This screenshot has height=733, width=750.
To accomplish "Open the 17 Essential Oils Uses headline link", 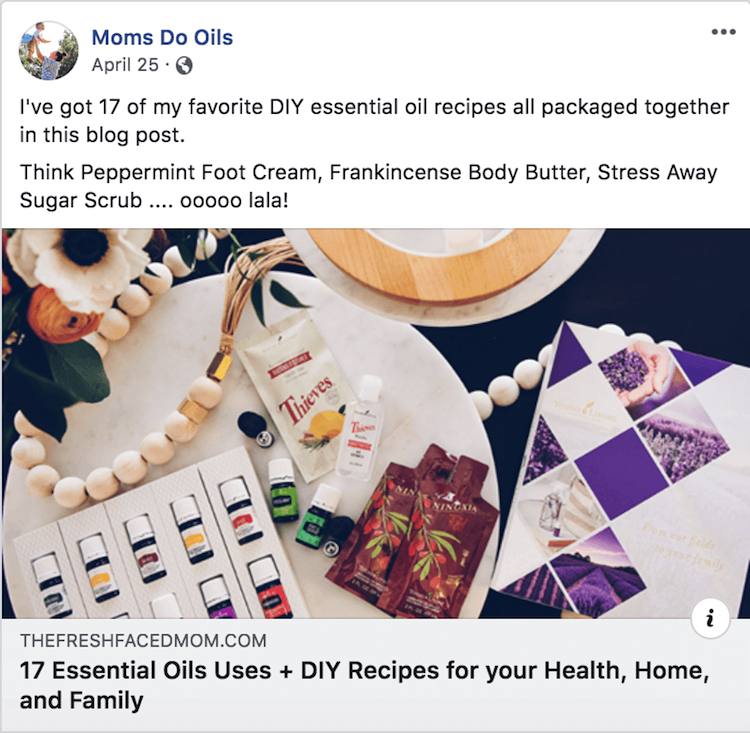I will pos(364,685).
